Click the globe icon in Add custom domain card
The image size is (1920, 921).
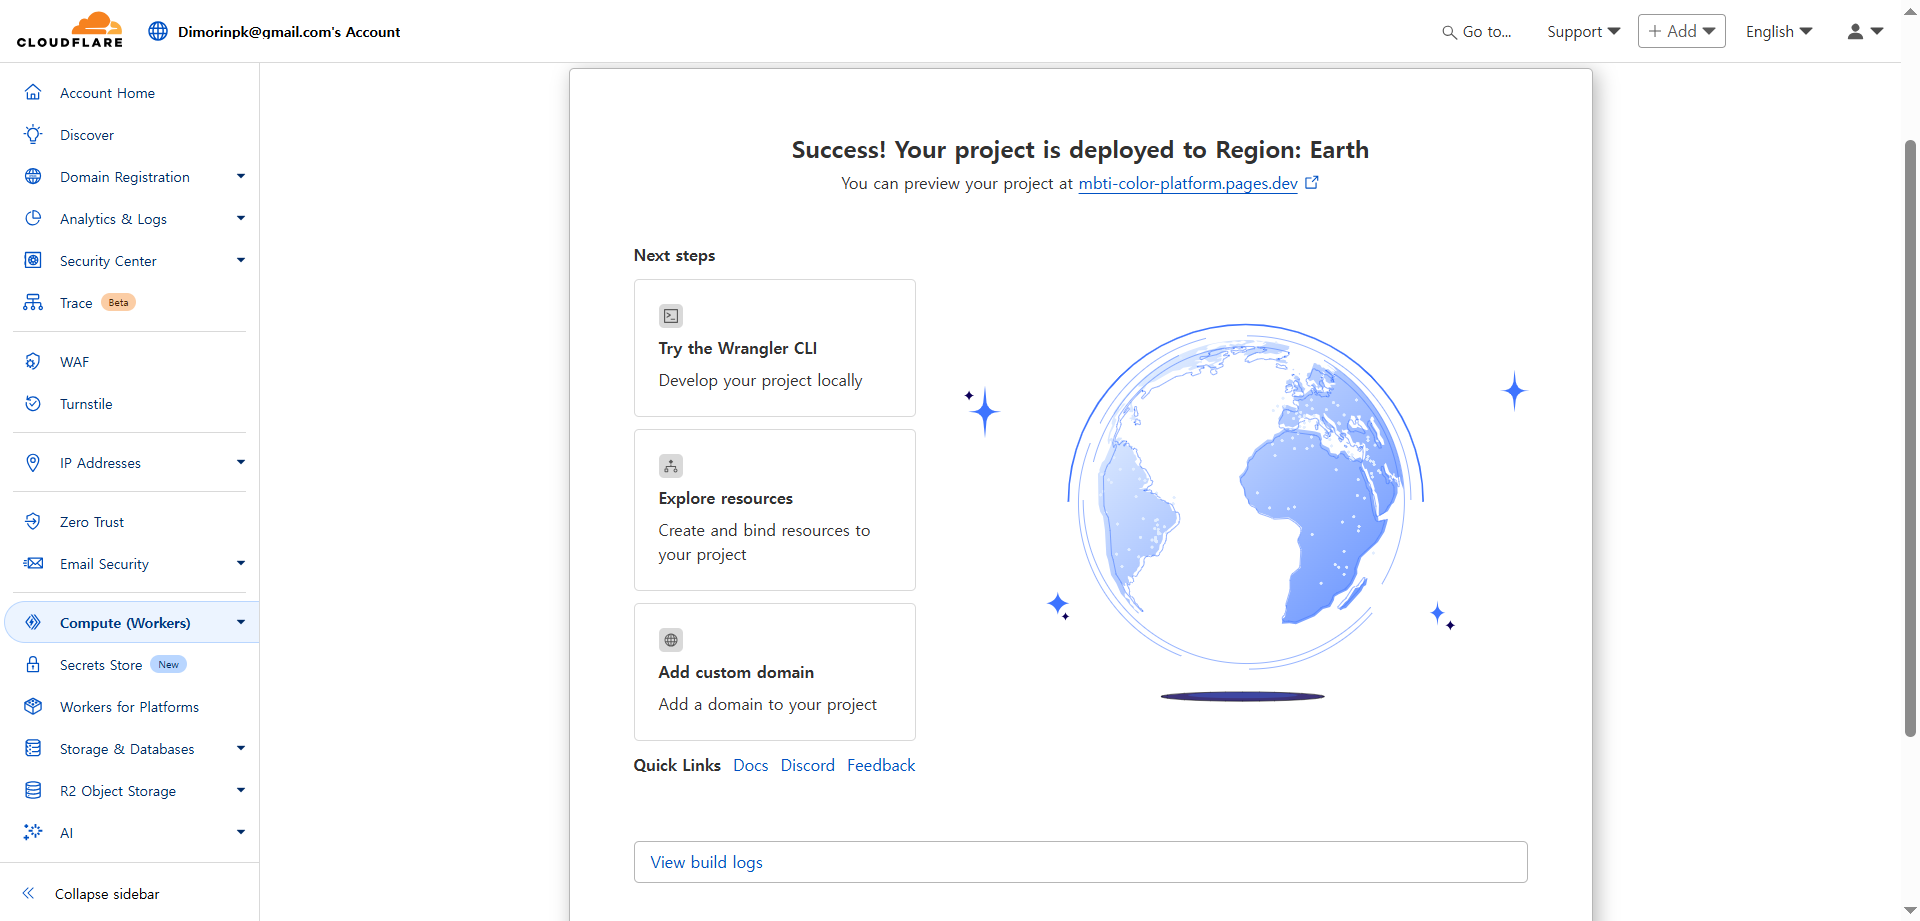(671, 640)
